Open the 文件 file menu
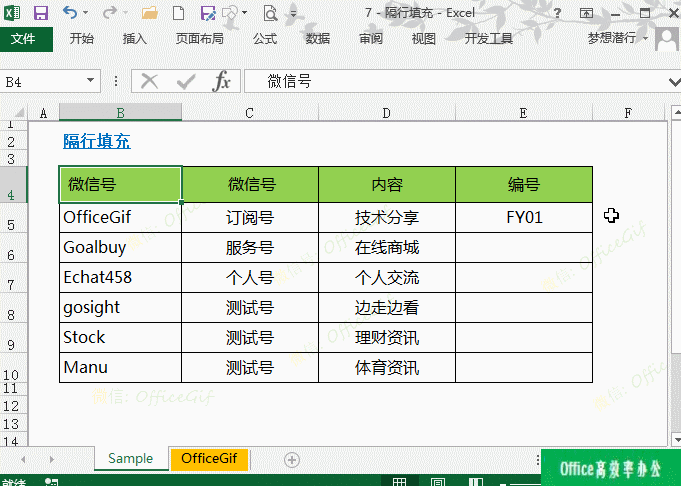 click(25, 38)
